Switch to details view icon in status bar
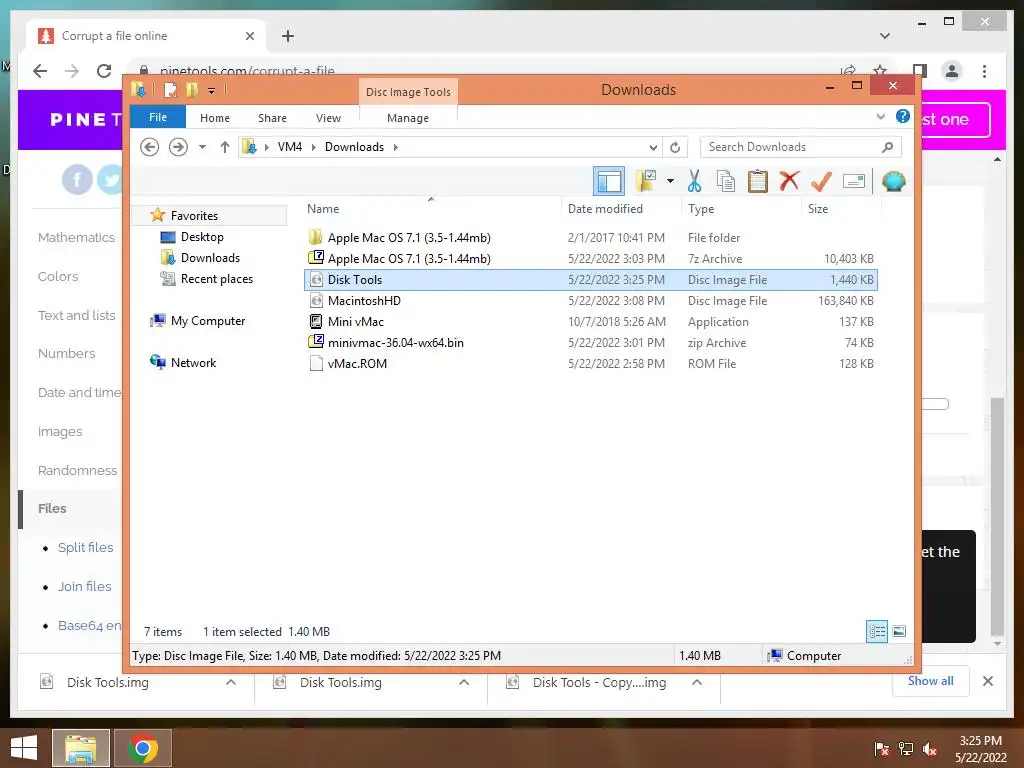 click(876, 631)
